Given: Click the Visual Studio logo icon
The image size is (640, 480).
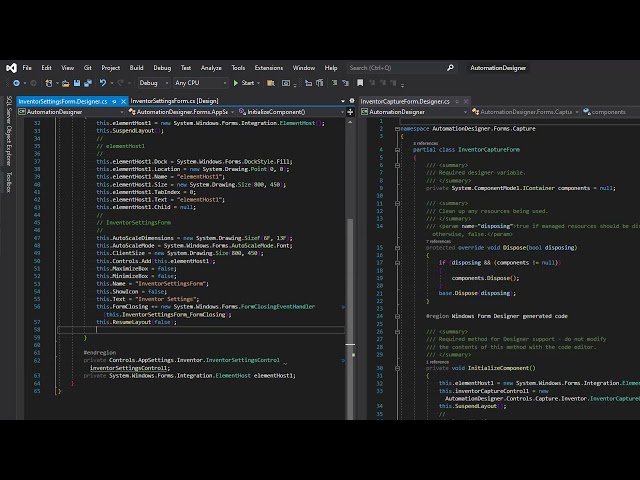Looking at the screenshot, I should (11, 68).
